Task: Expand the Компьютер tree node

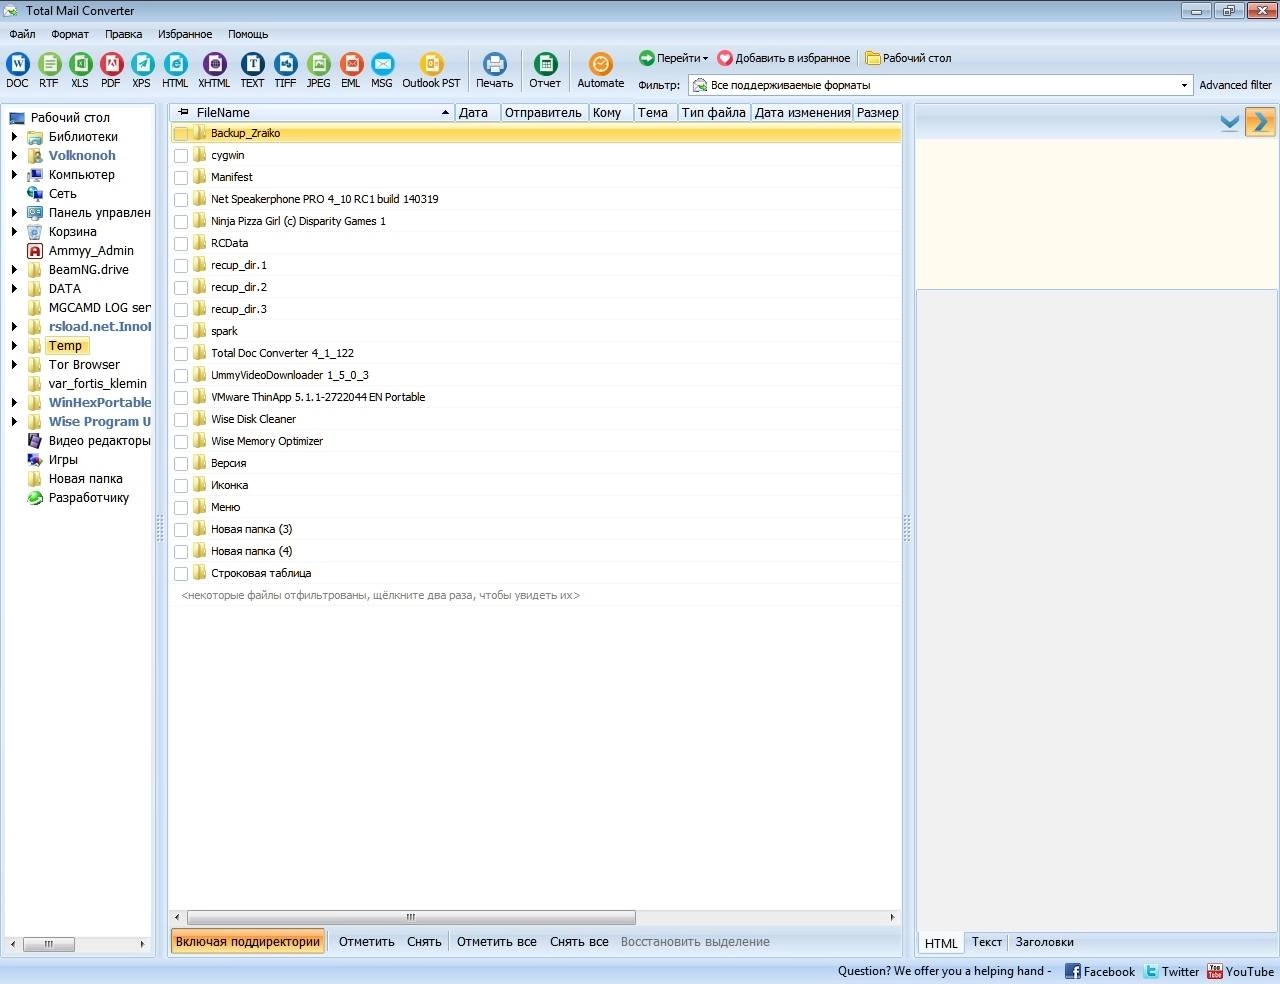Action: coord(14,175)
